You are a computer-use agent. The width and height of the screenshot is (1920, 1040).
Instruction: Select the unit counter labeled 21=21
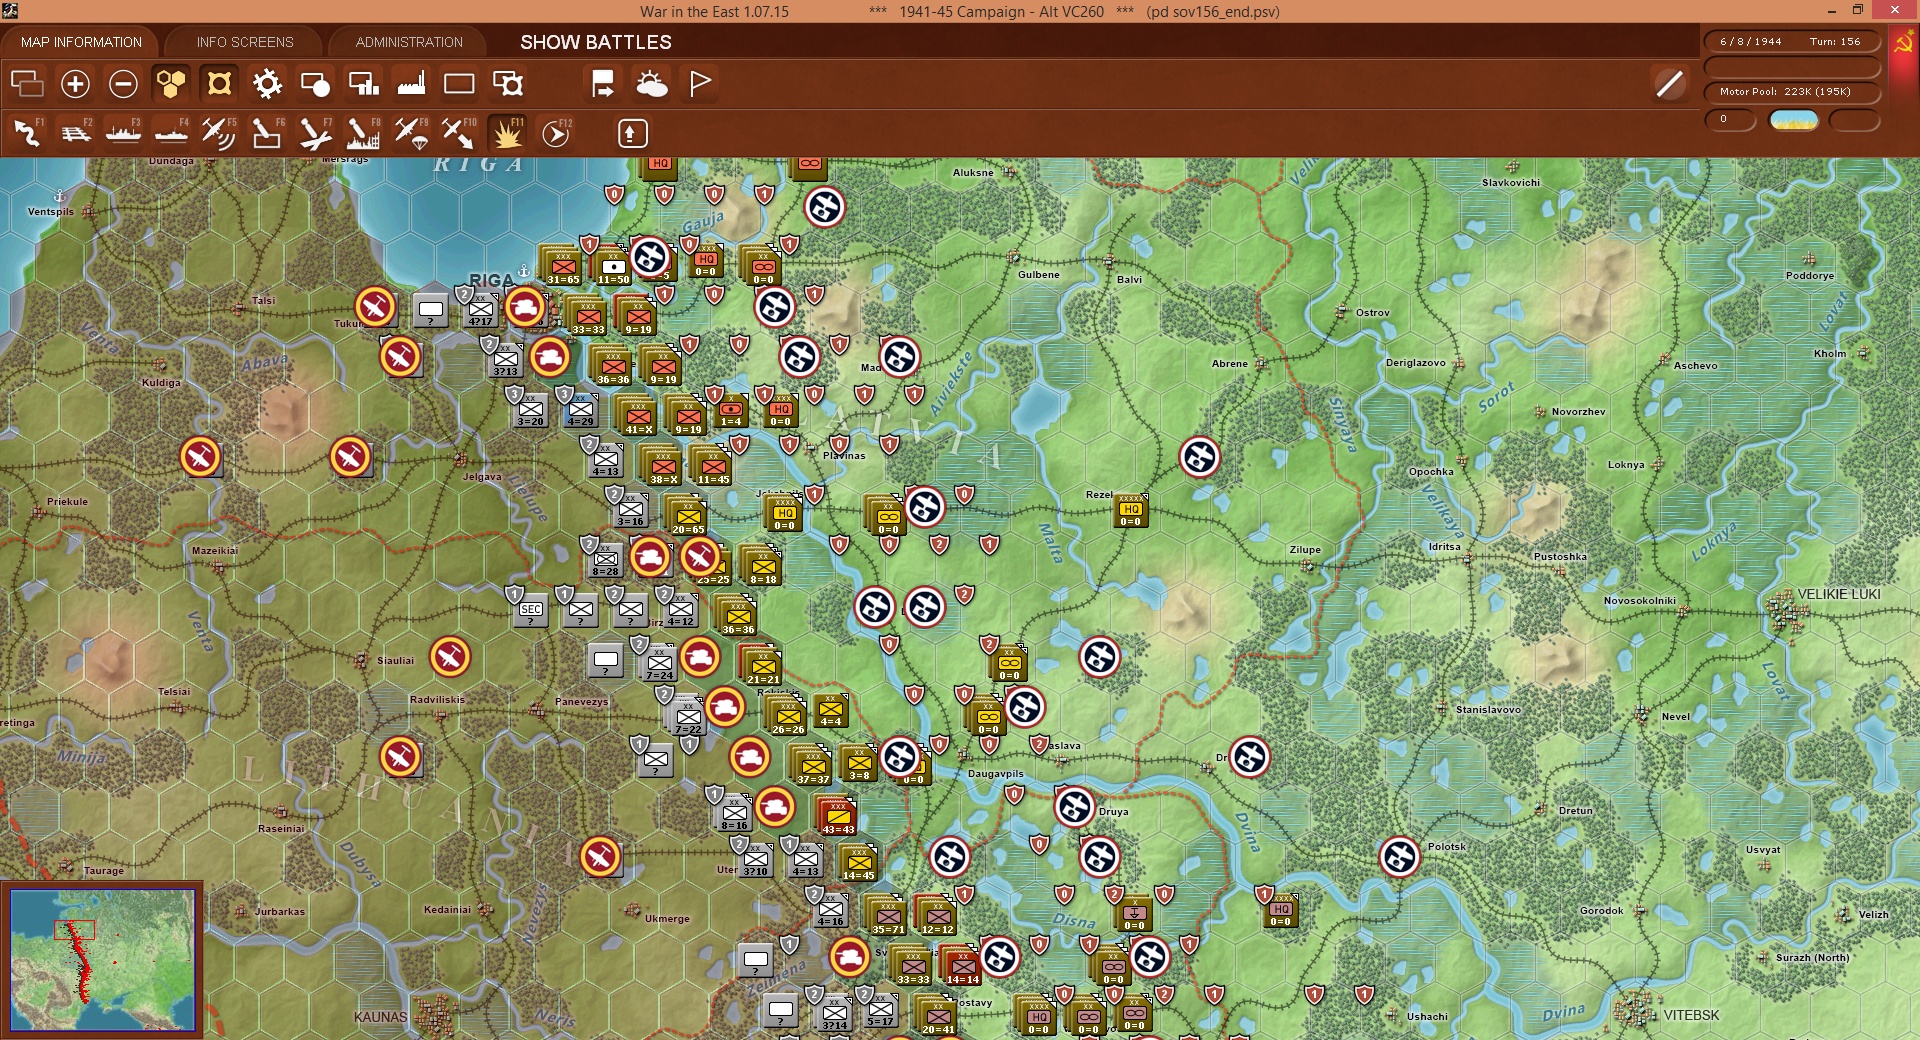pos(763,666)
